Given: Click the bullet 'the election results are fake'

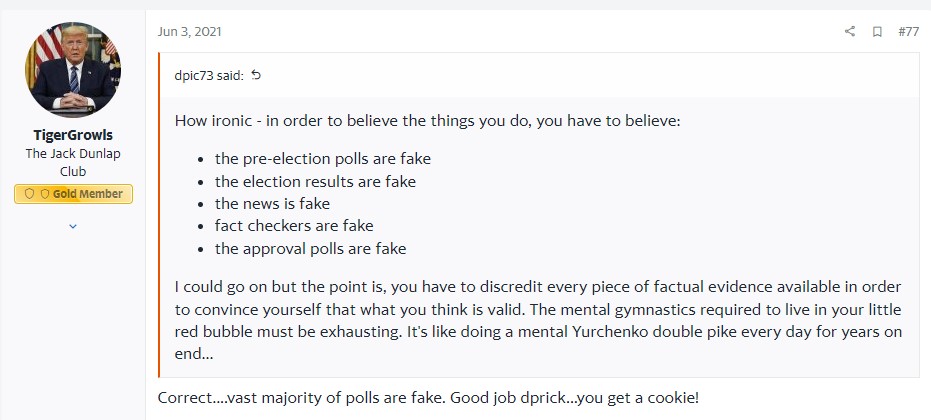Looking at the screenshot, I should [x=315, y=181].
